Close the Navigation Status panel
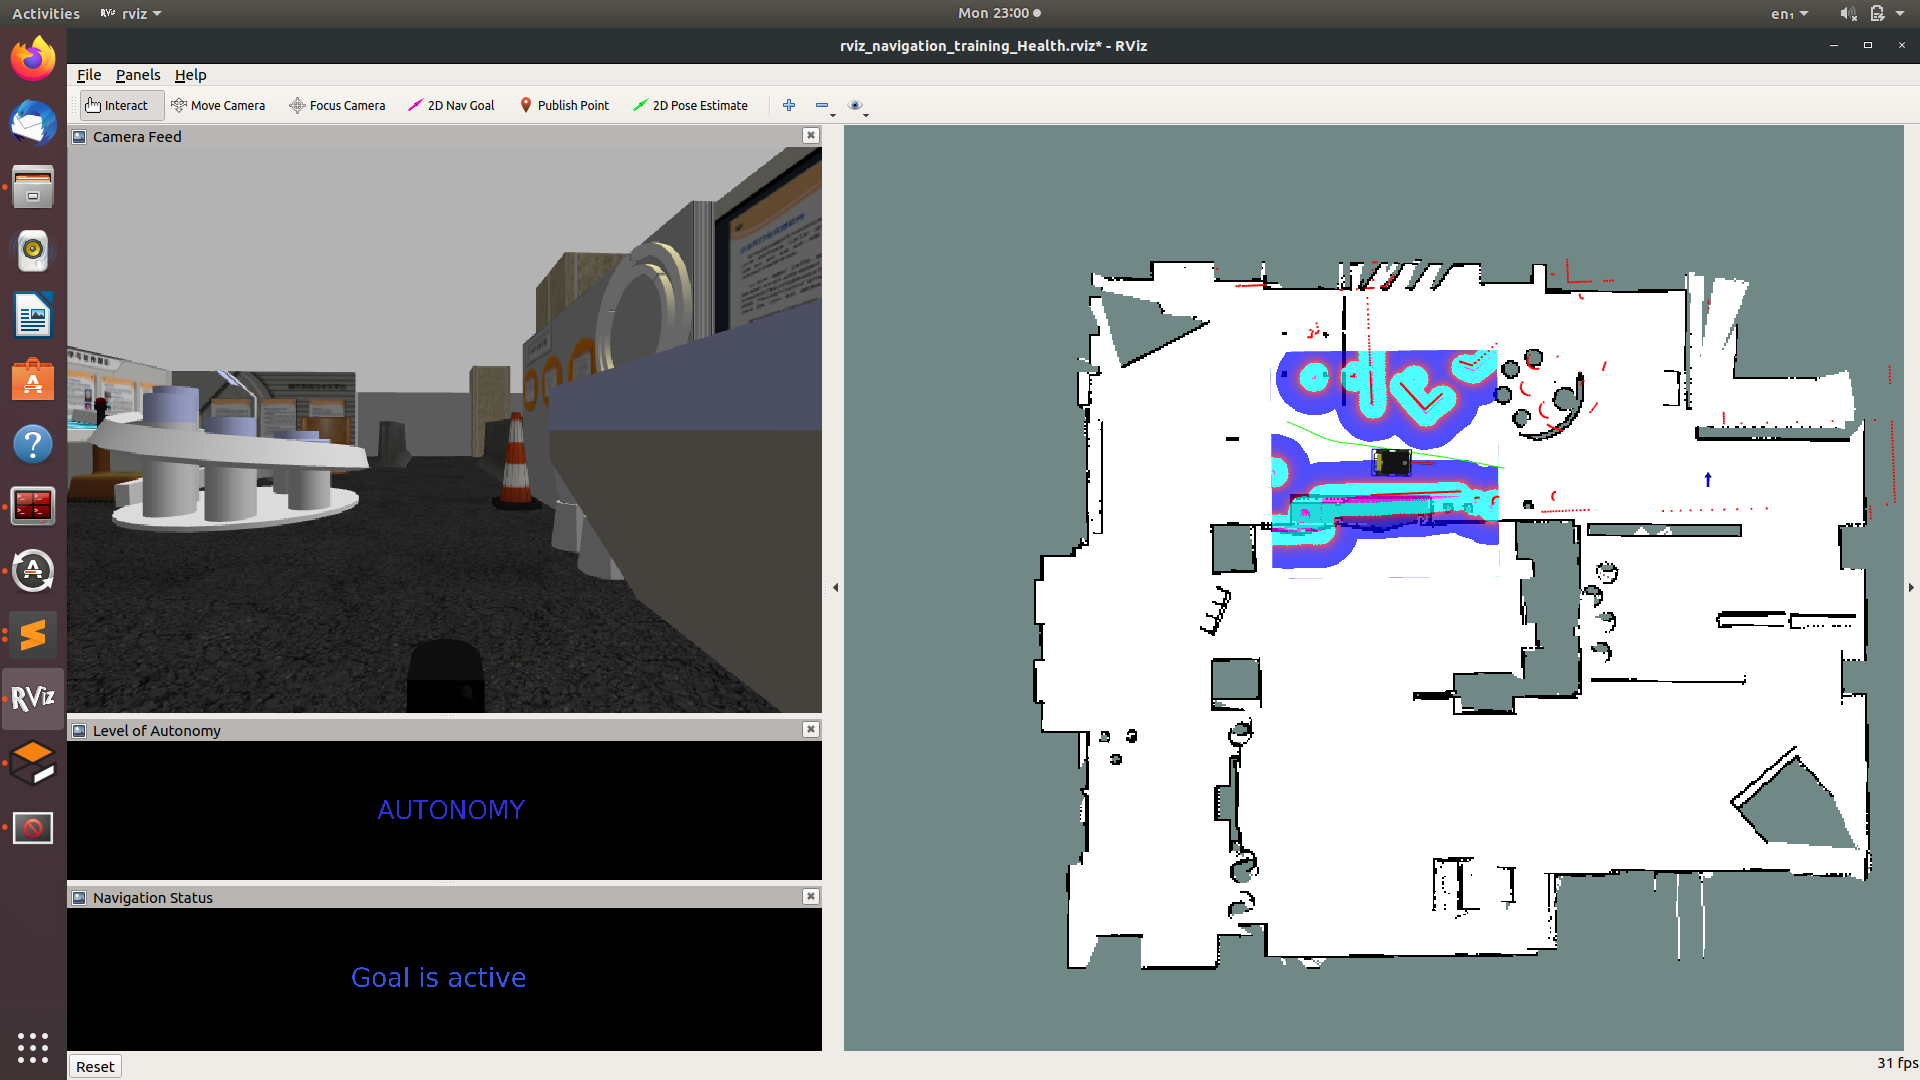This screenshot has height=1080, width=1920. click(x=811, y=897)
